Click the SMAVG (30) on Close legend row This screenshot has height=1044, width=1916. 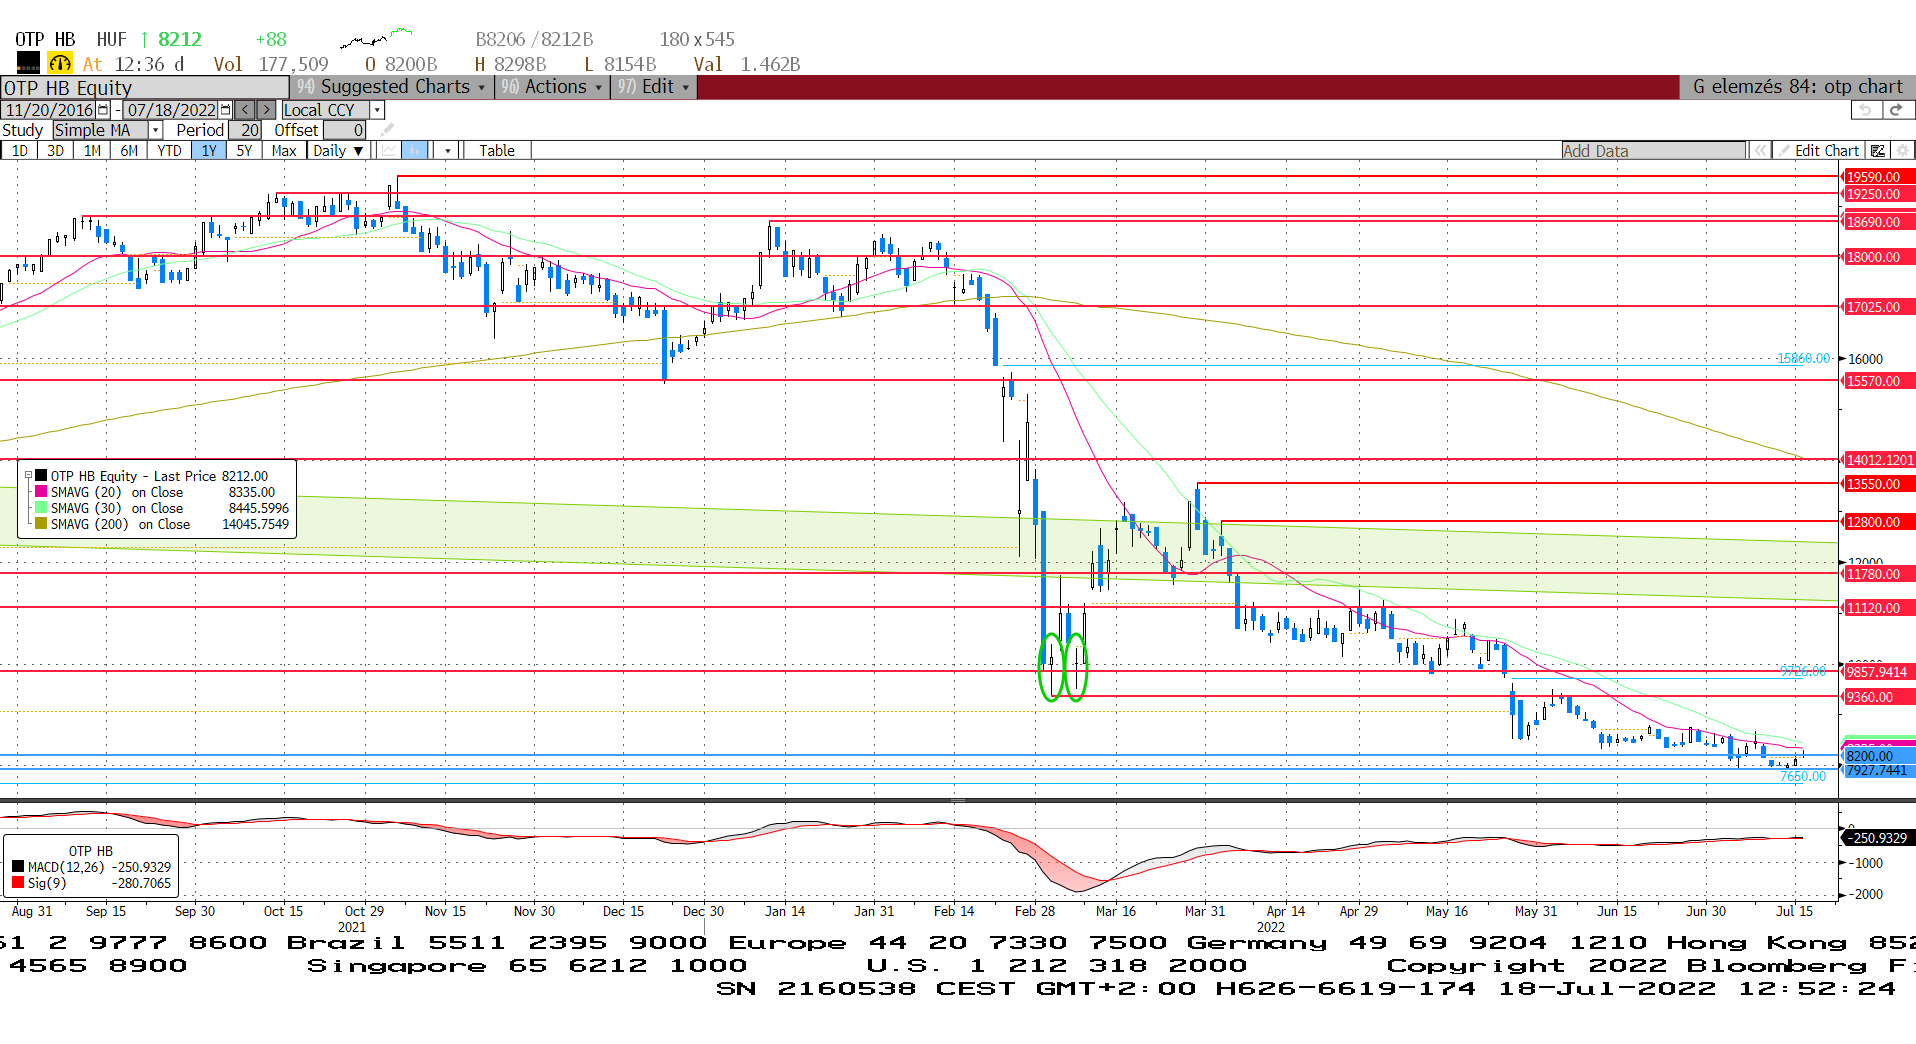coord(160,508)
